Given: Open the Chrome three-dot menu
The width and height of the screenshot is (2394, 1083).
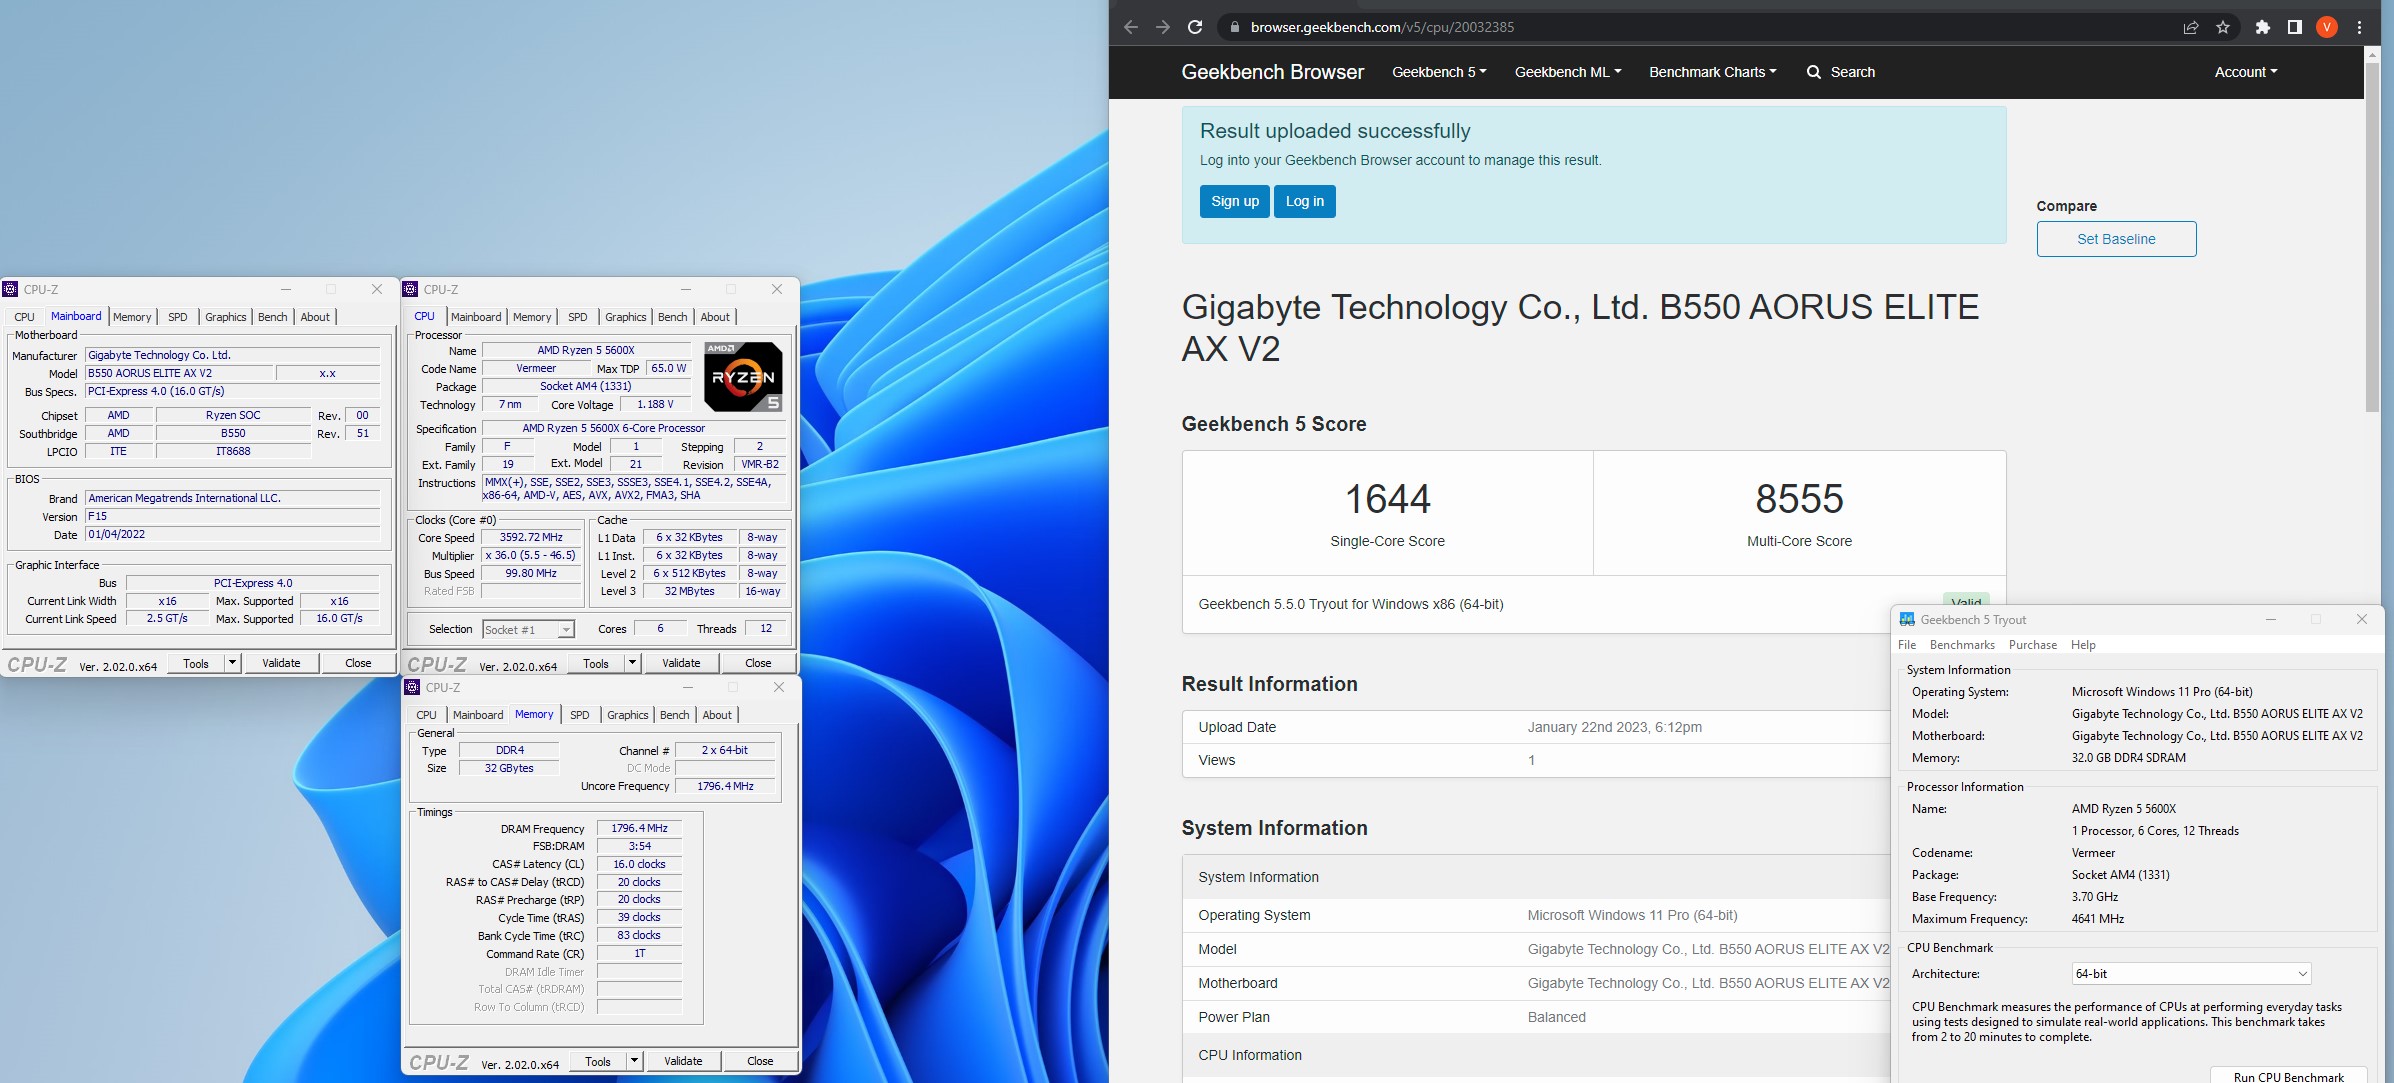Looking at the screenshot, I should (2359, 27).
